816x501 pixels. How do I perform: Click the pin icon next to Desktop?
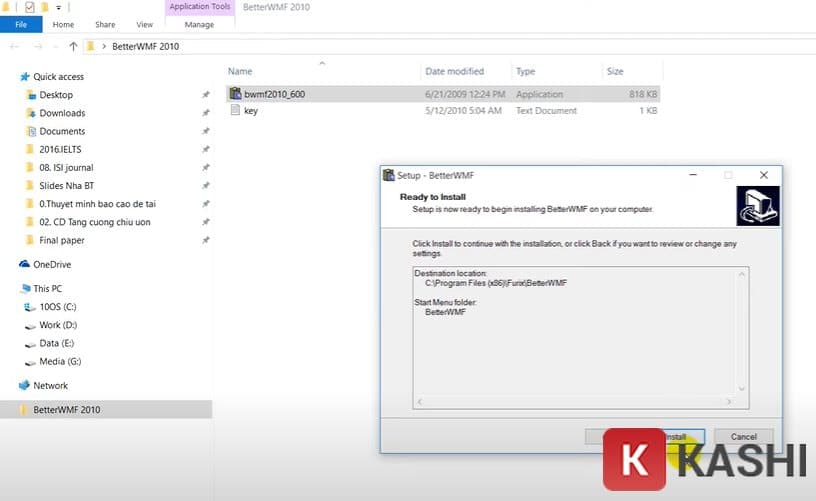(206, 95)
